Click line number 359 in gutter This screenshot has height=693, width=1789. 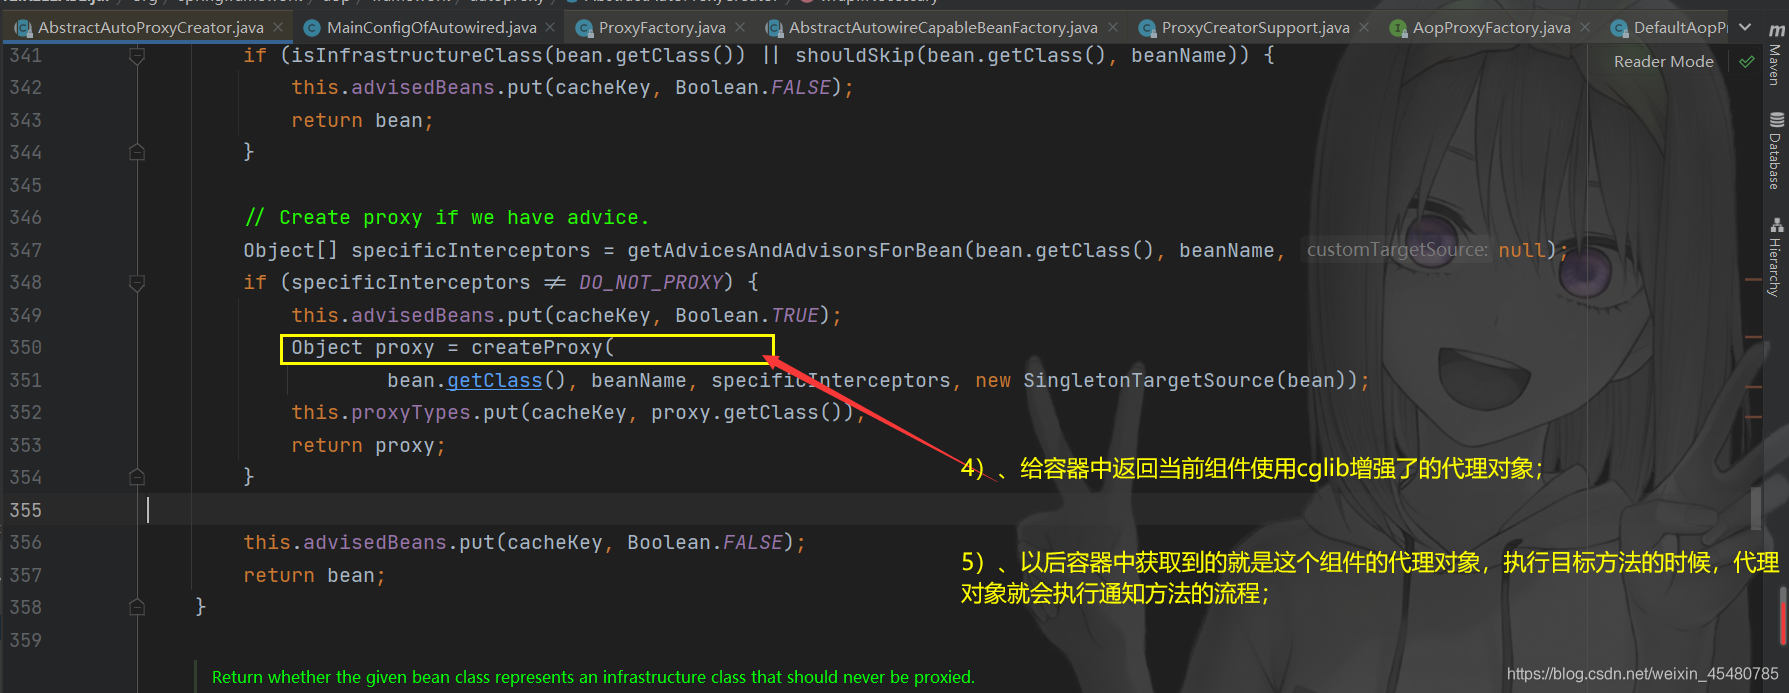tap(26, 640)
